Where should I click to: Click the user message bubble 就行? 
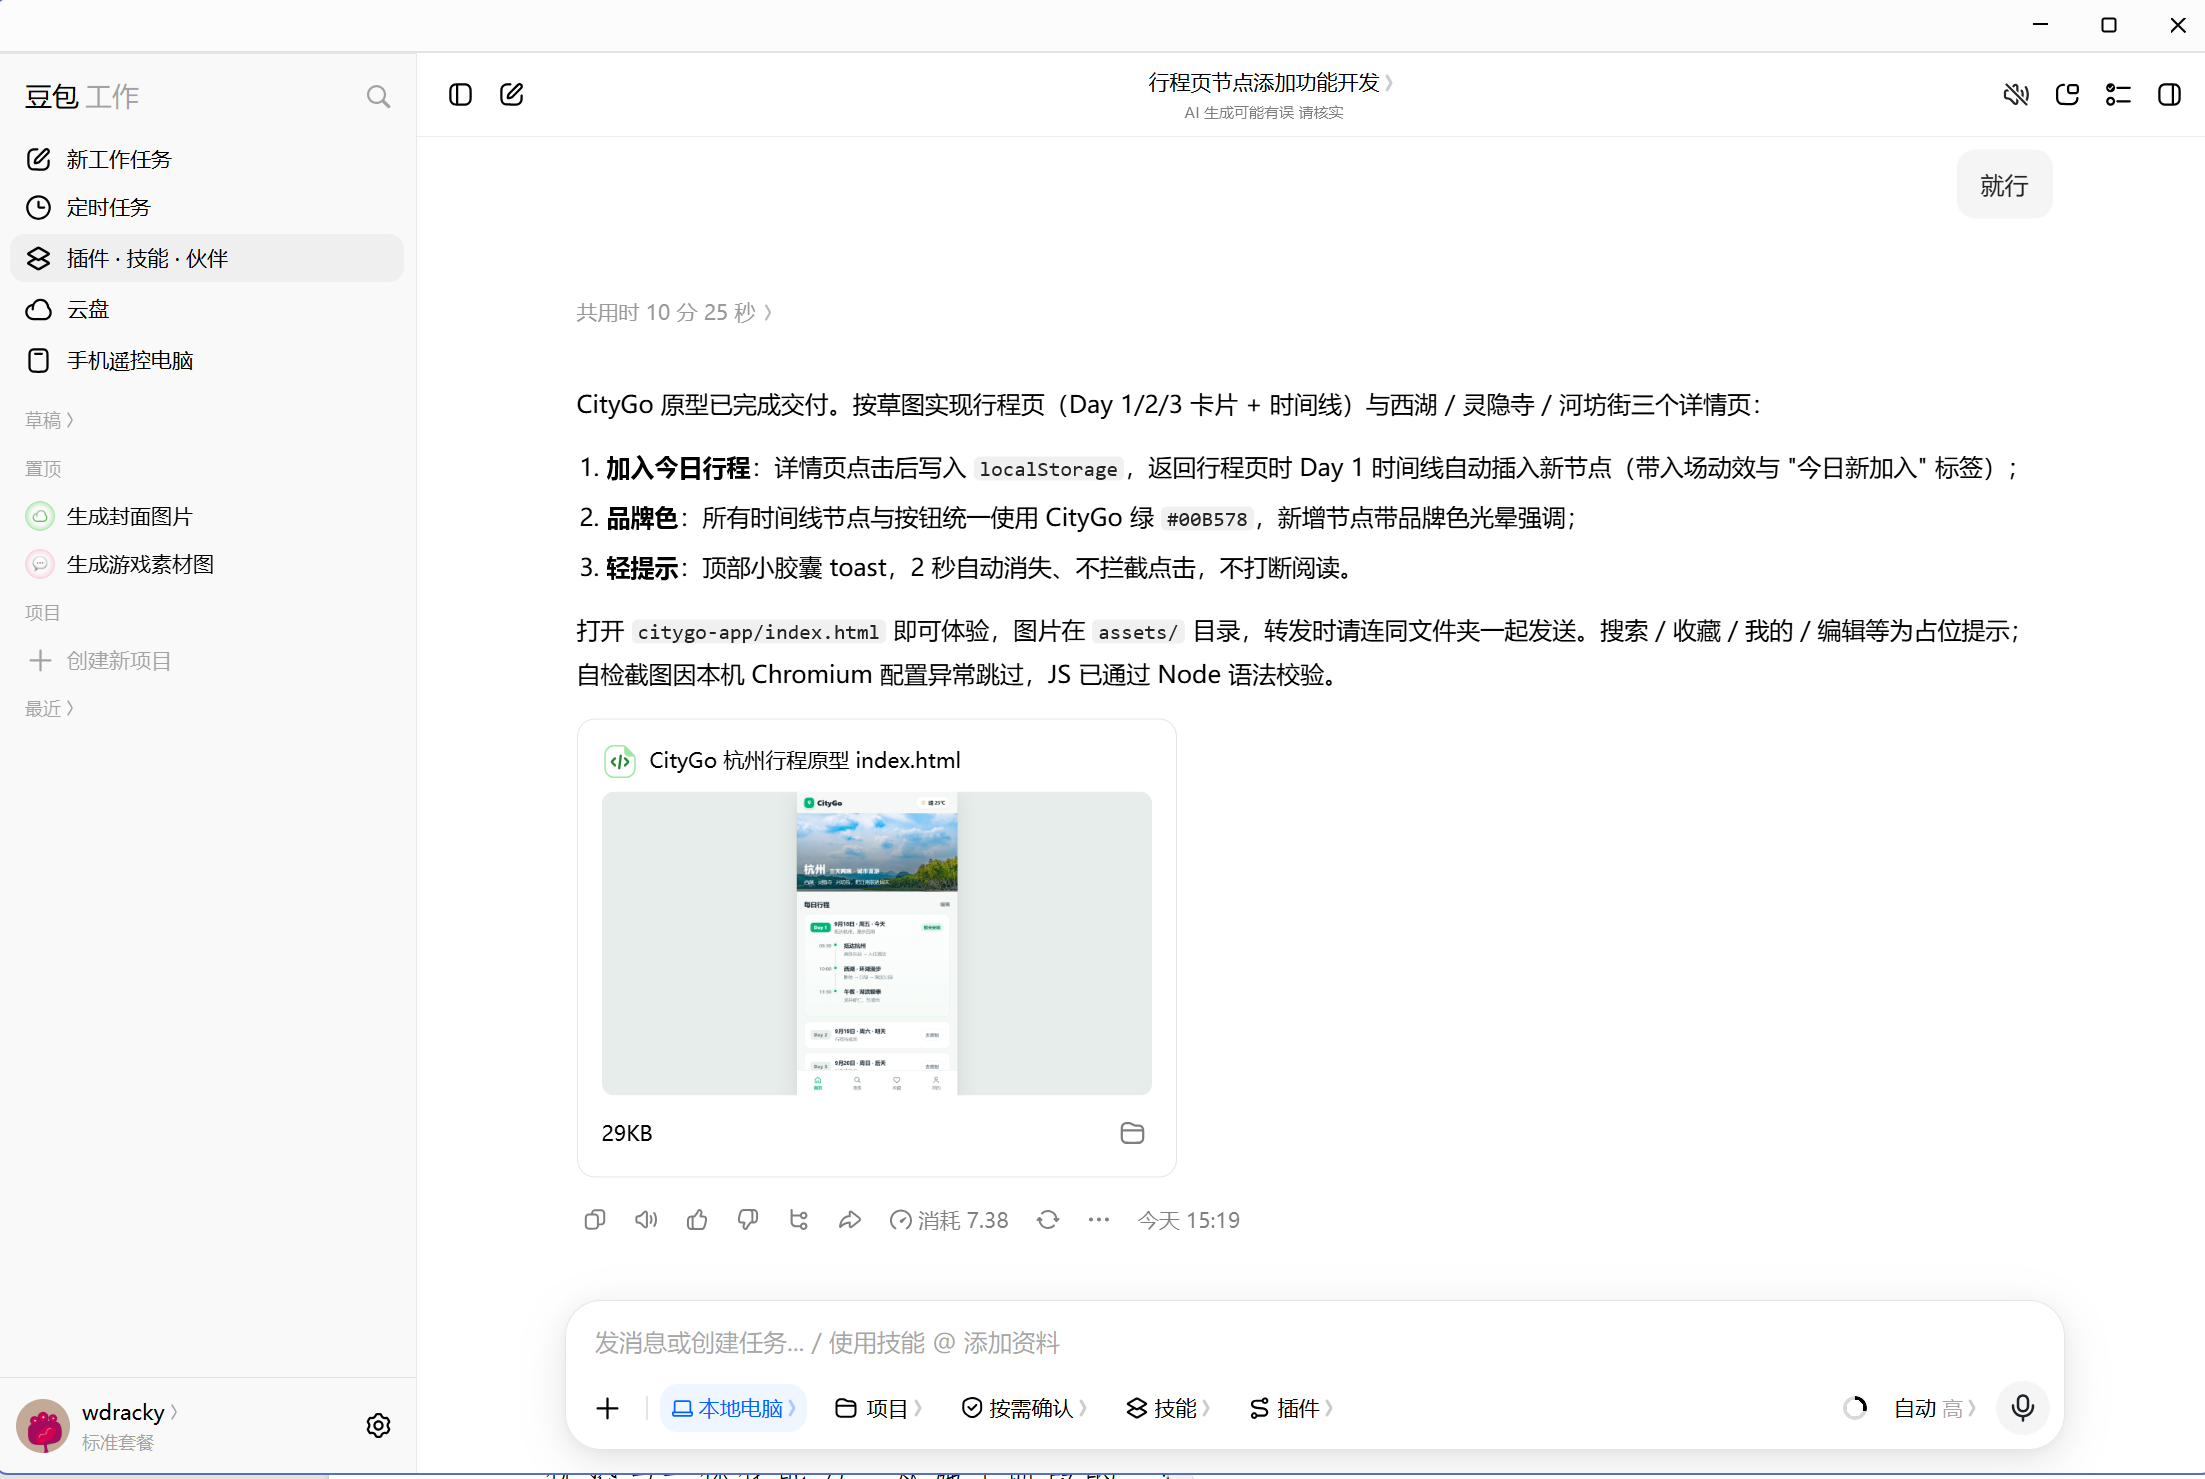point(2004,185)
